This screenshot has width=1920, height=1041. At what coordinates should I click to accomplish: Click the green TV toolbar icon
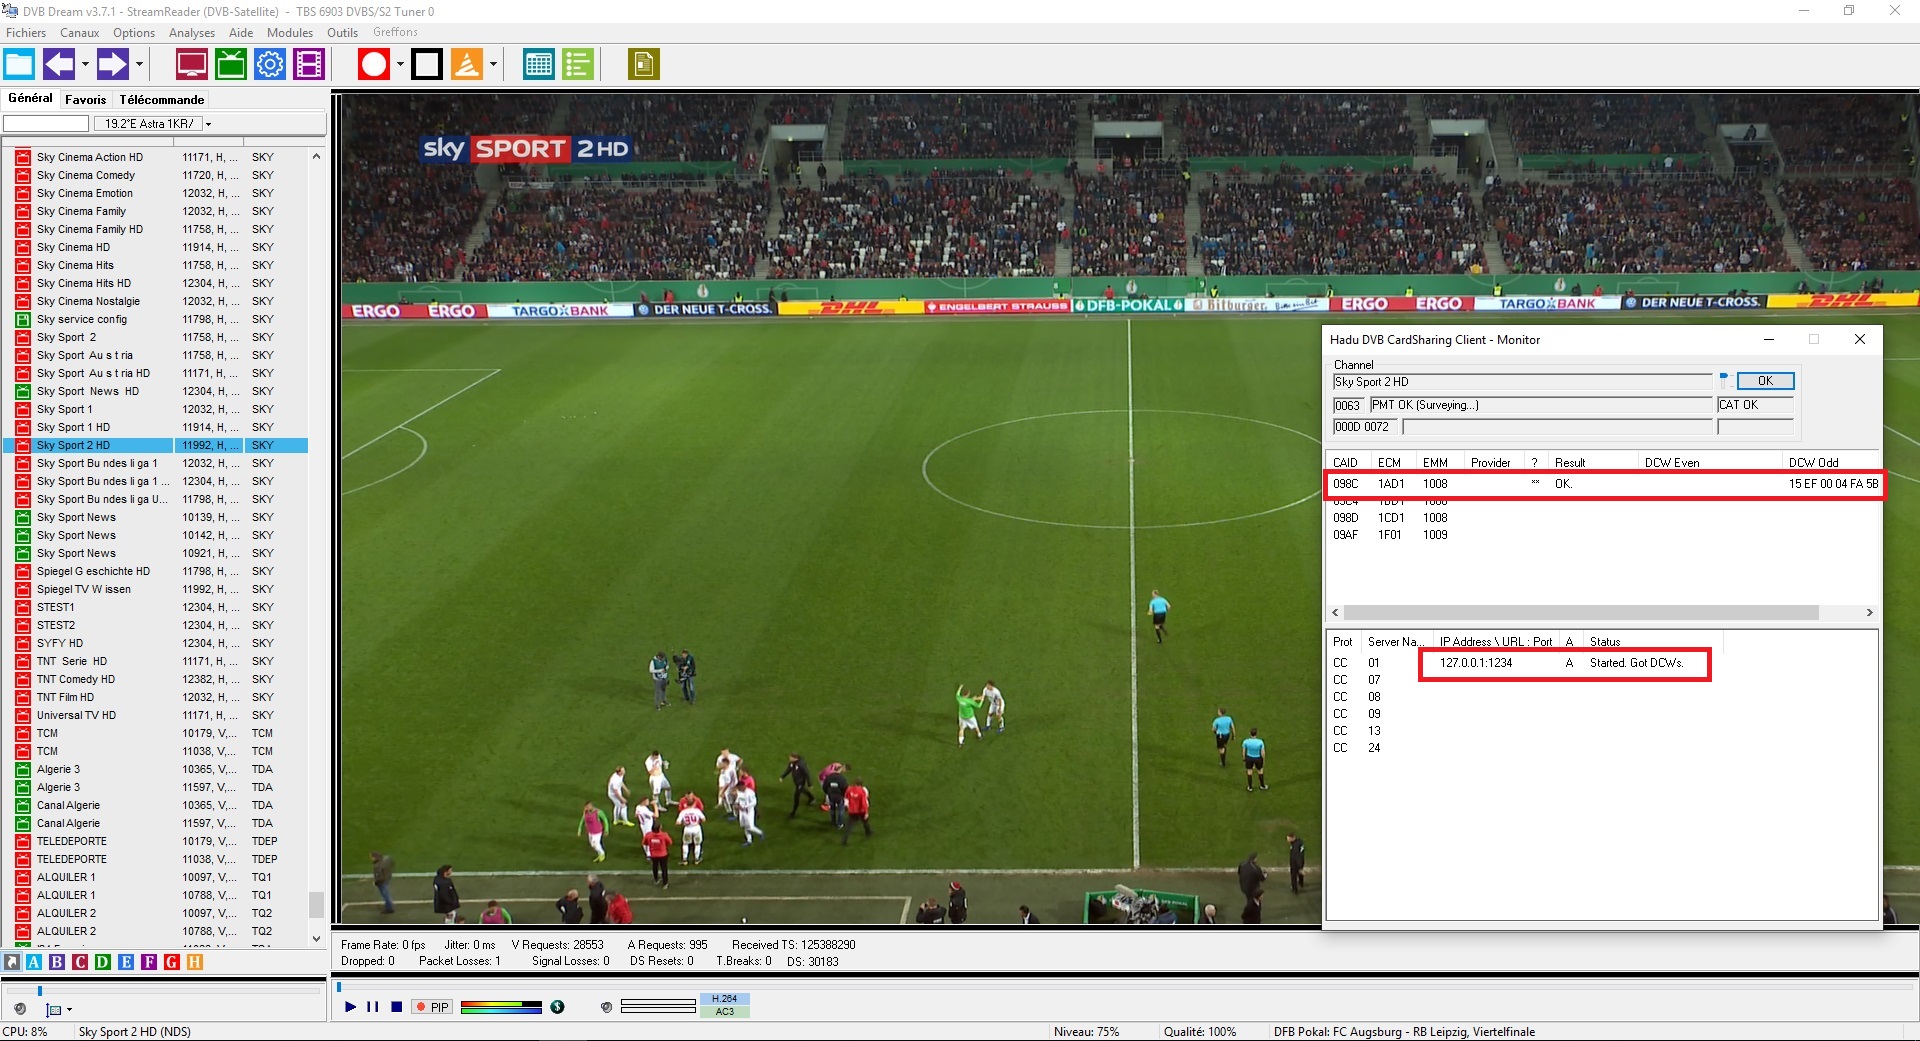[231, 65]
